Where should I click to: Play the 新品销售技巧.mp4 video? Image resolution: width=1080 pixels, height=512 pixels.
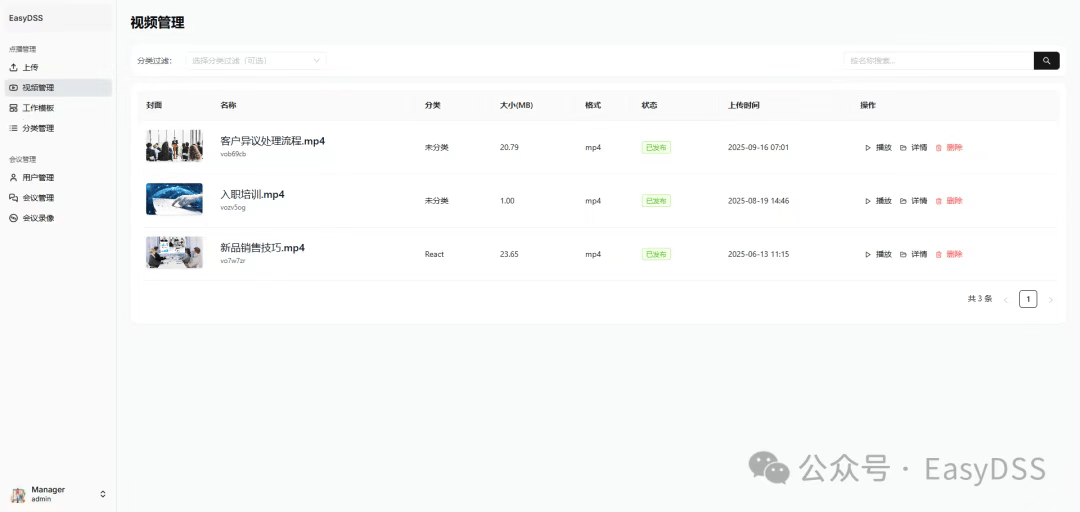[x=878, y=255]
